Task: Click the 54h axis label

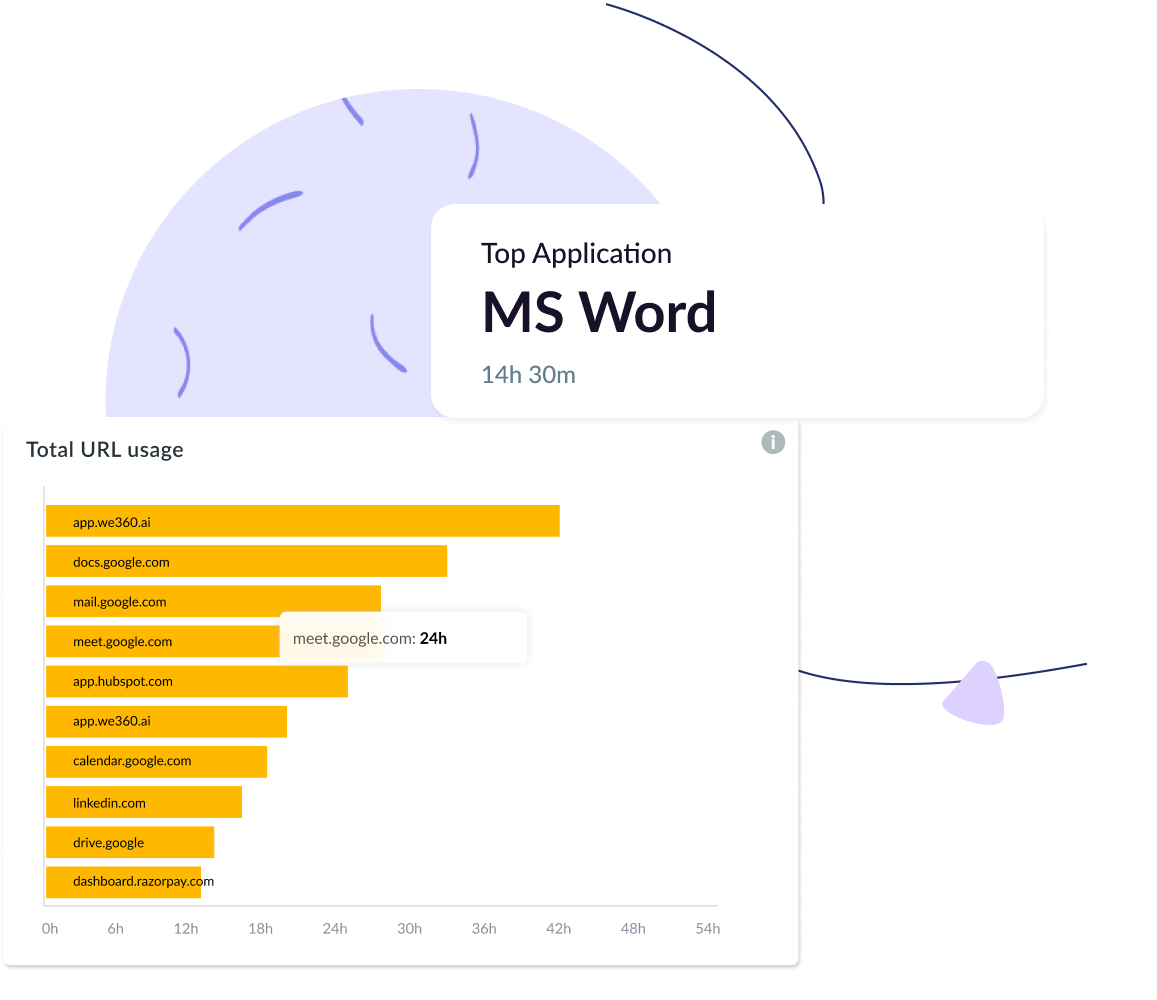Action: point(708,928)
